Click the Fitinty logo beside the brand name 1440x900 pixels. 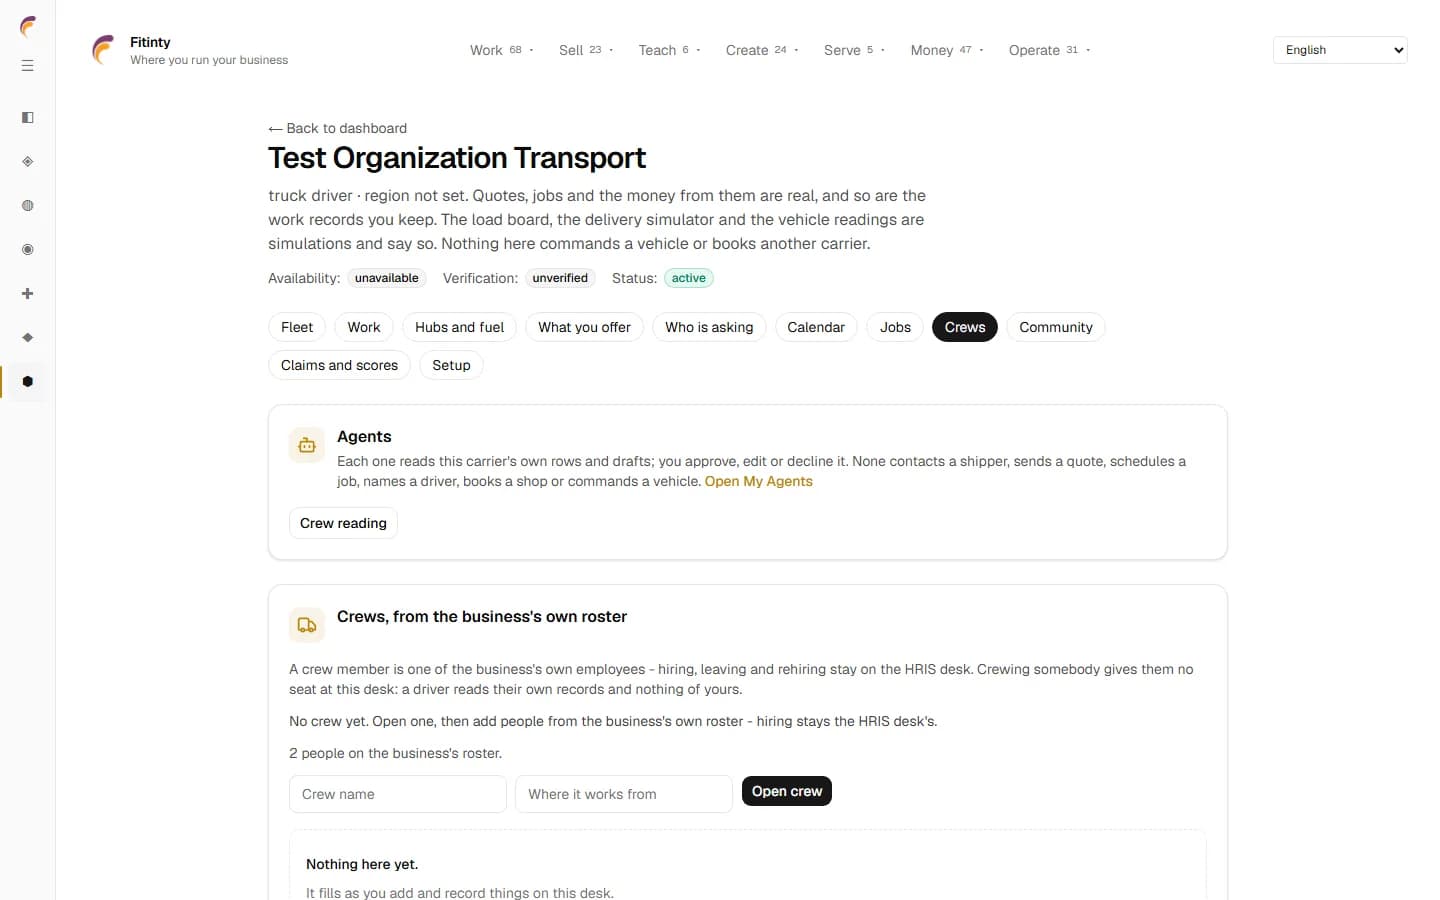click(x=103, y=50)
